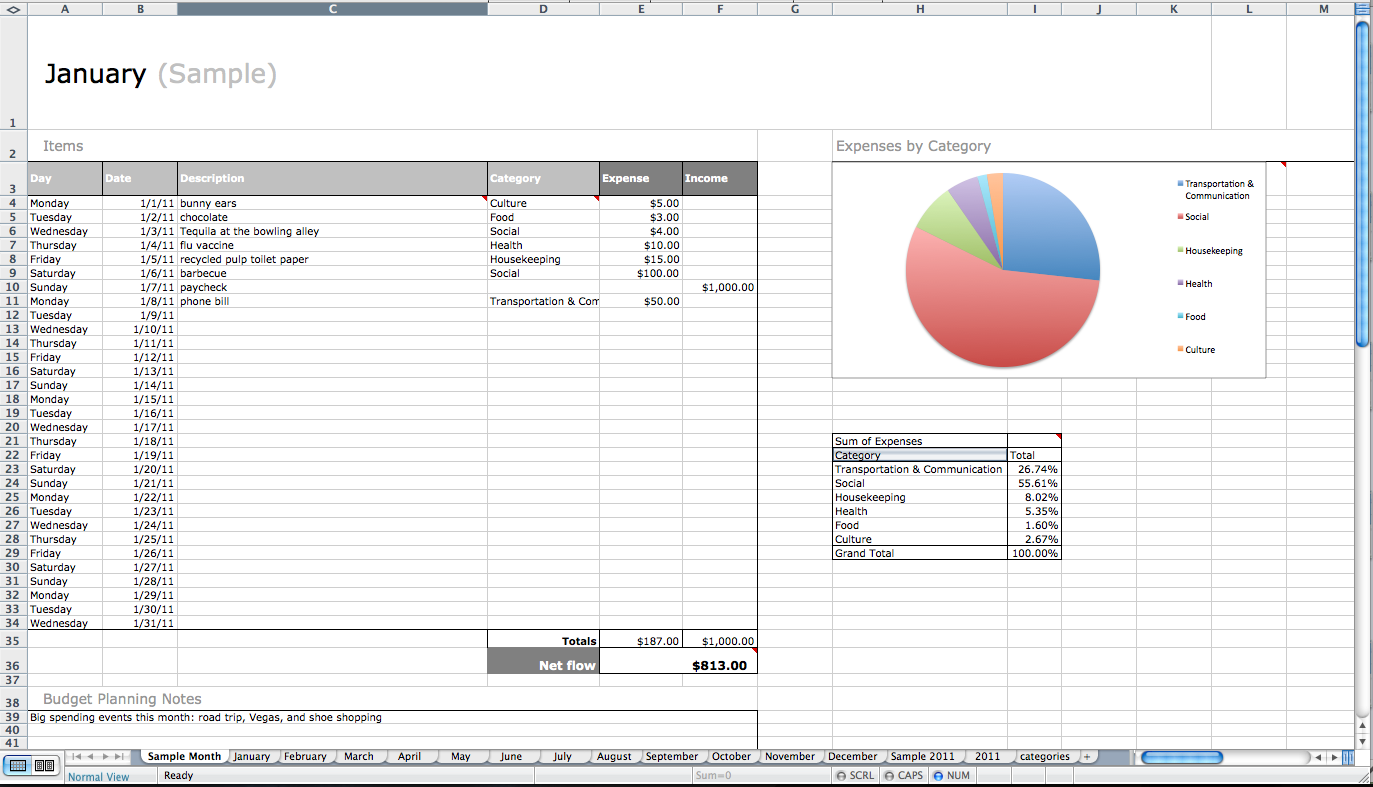Screen dimensions: 1373x787
Task: Click the split box above the vertical scrollbar
Action: click(1360, 7)
